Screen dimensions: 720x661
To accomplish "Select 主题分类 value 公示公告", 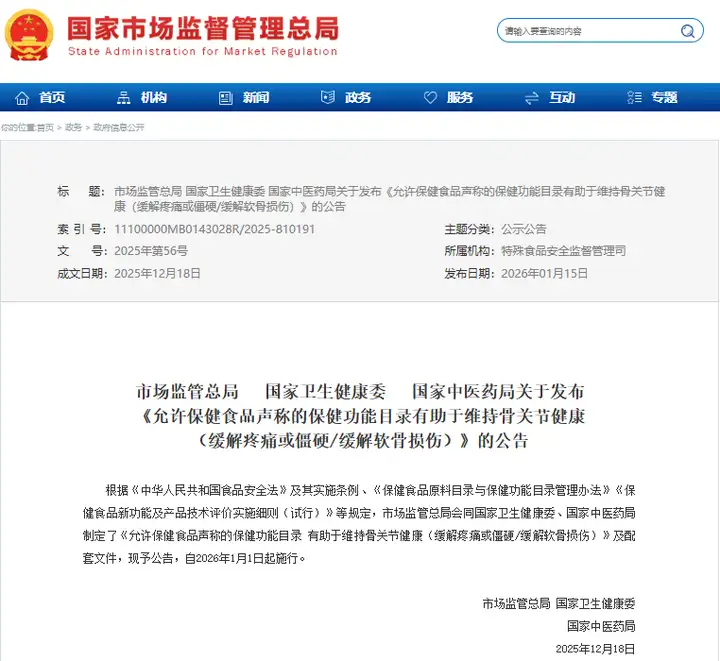I will click(523, 229).
